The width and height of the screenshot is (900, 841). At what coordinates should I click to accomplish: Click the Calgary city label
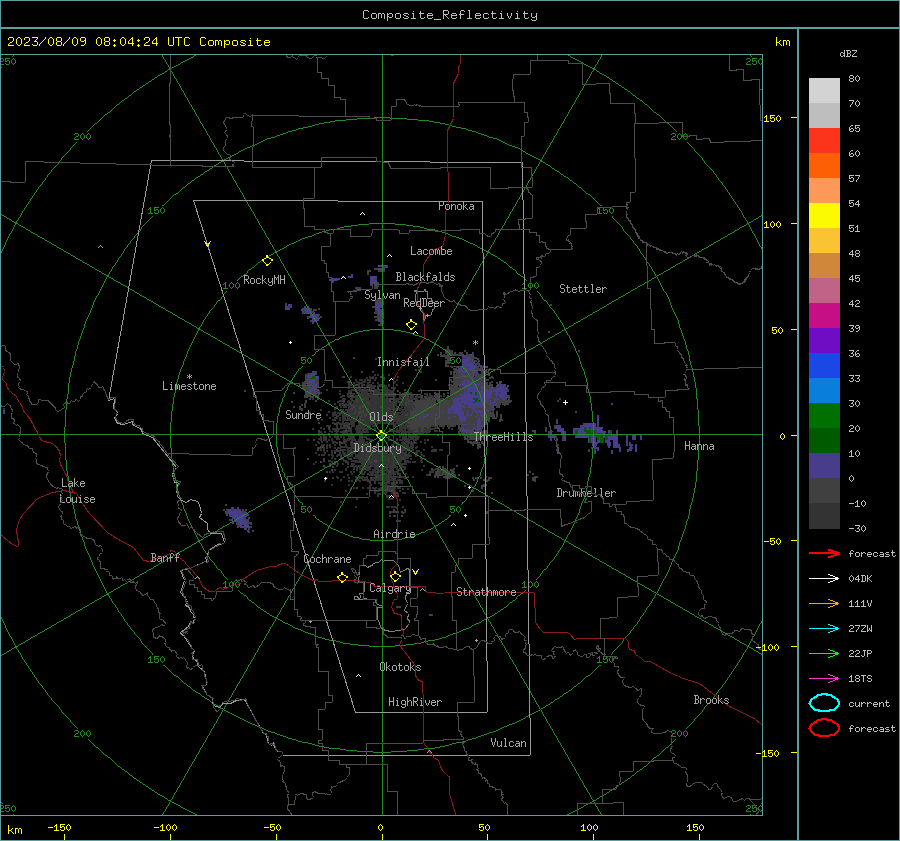point(390,588)
